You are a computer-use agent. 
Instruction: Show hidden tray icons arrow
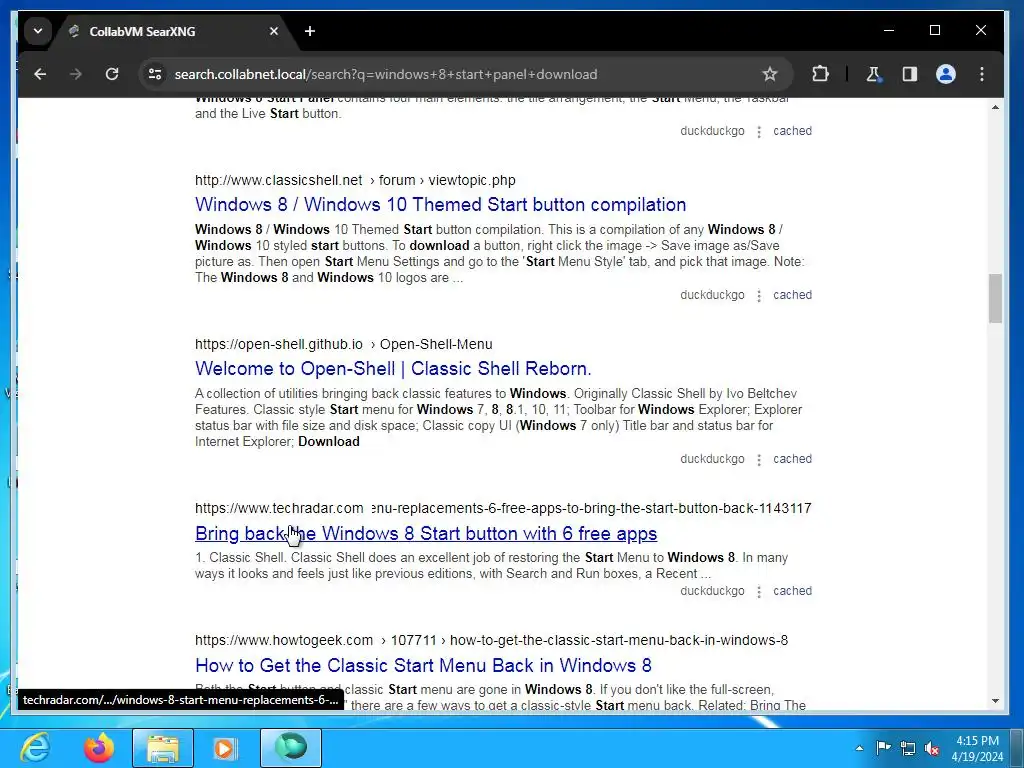coord(859,748)
